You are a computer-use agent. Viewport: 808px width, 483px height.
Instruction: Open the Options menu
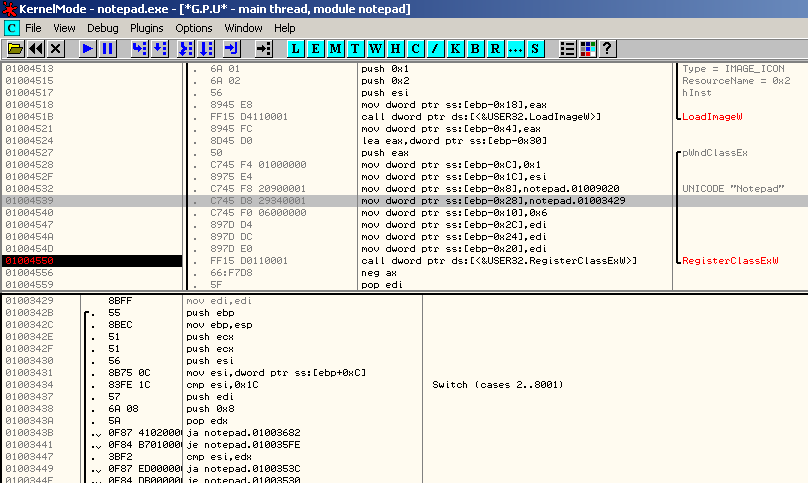pyautogui.click(x=194, y=28)
